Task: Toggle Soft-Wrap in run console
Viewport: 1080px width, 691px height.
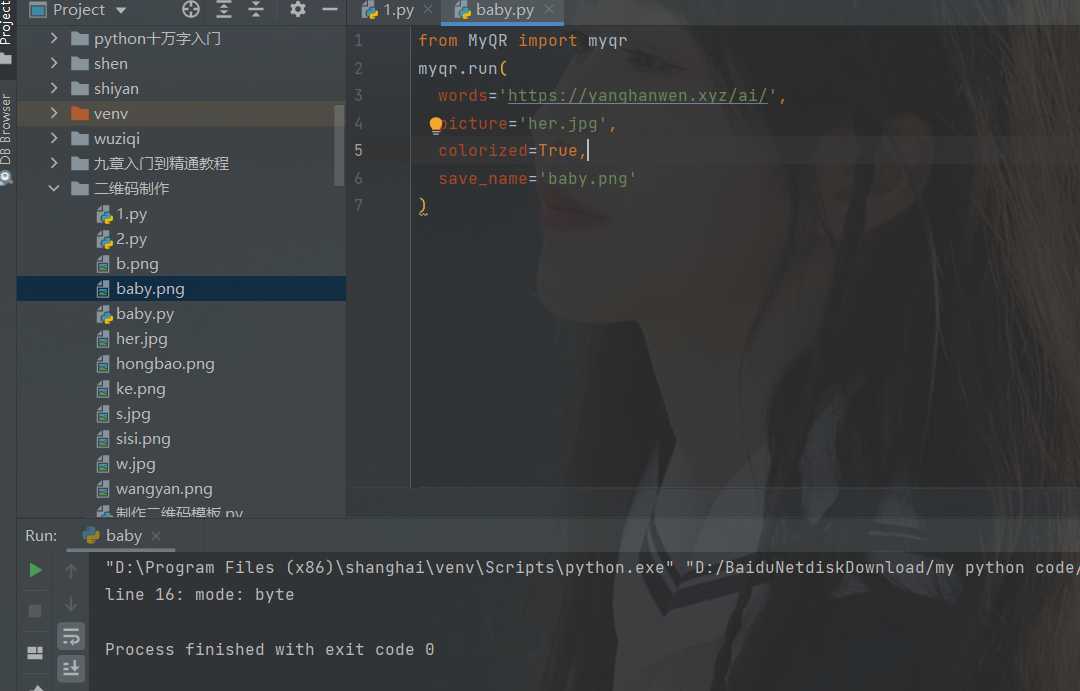Action: 71,636
